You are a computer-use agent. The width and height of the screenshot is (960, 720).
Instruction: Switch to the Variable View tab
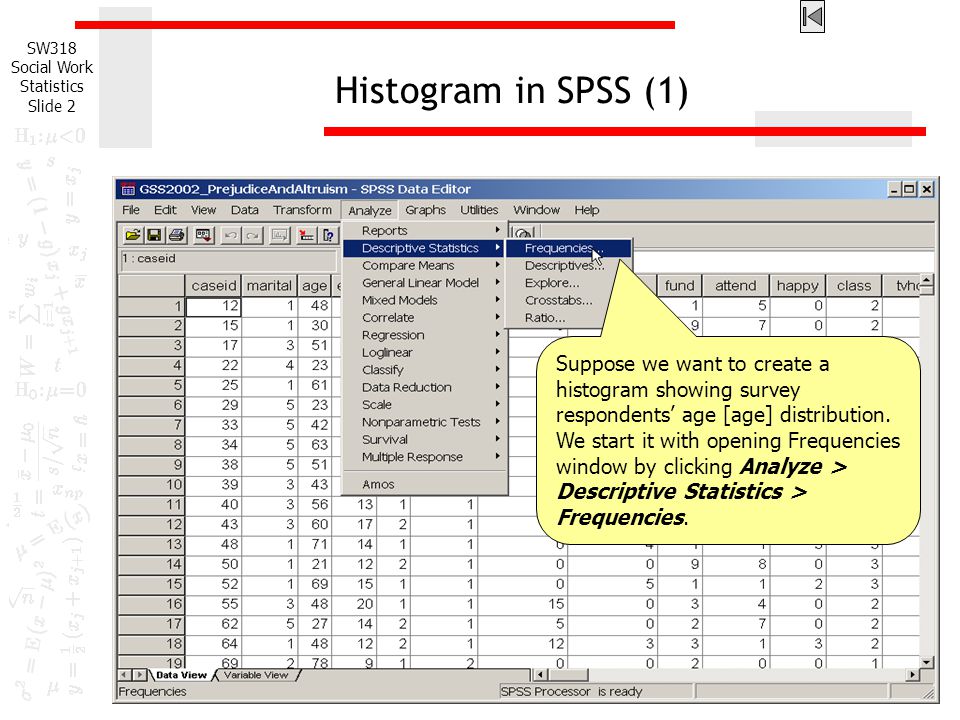pyautogui.click(x=256, y=675)
